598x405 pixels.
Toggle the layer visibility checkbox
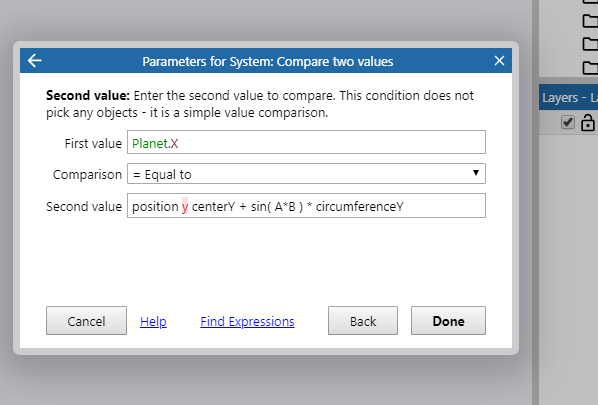[567, 122]
